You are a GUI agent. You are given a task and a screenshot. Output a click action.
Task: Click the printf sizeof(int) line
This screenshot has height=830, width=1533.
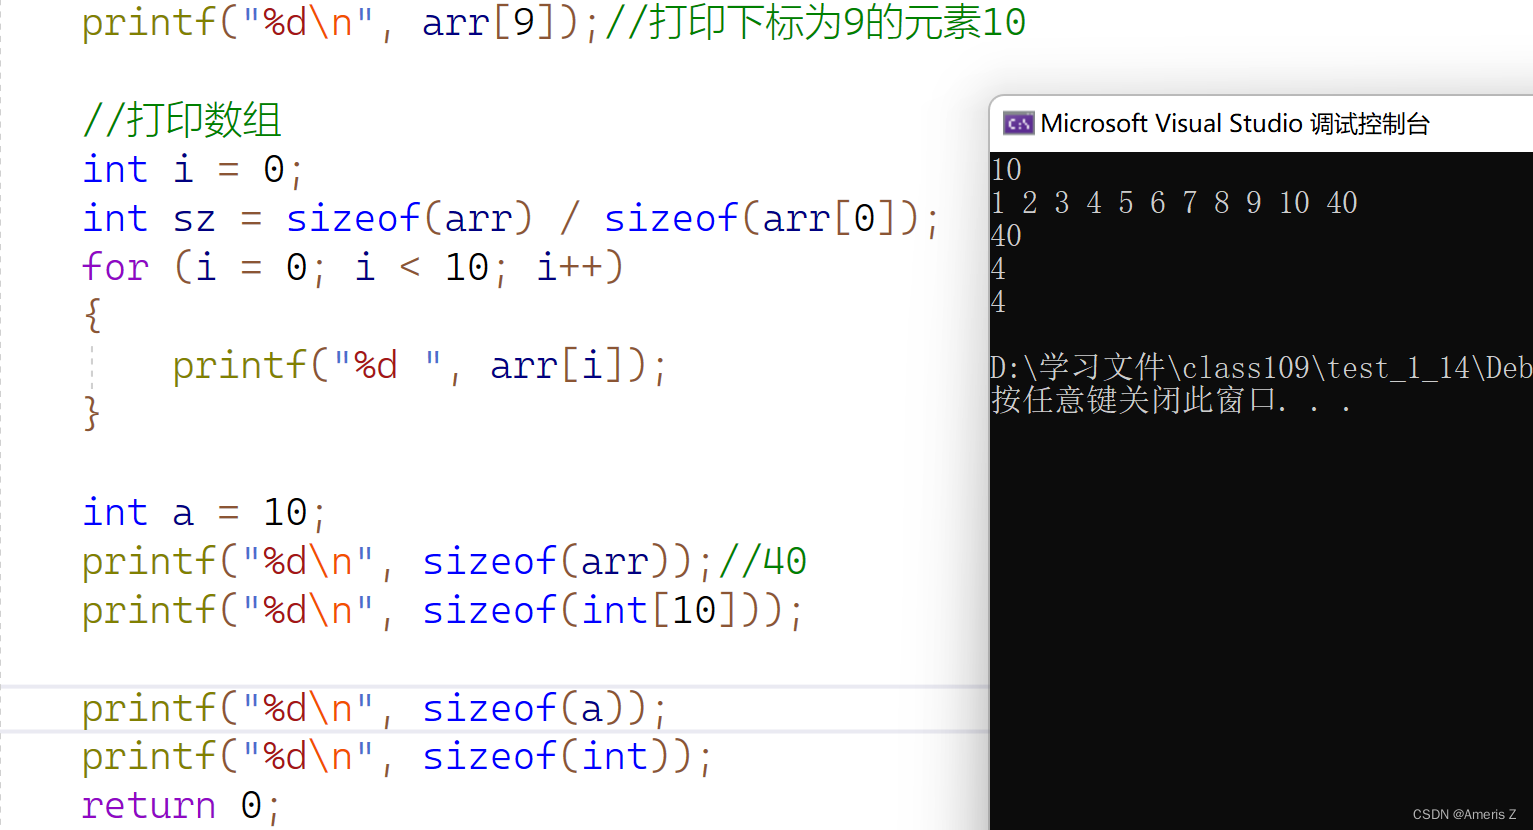397,757
